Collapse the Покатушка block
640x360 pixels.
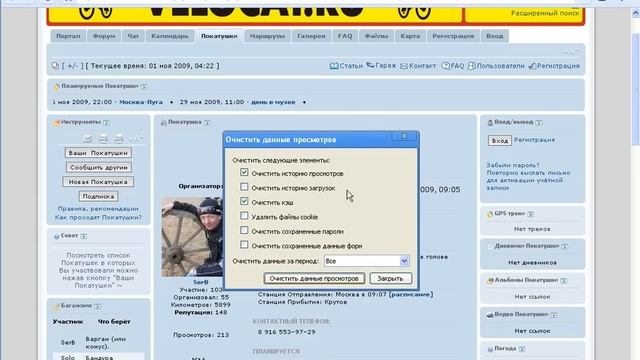pos(207,122)
